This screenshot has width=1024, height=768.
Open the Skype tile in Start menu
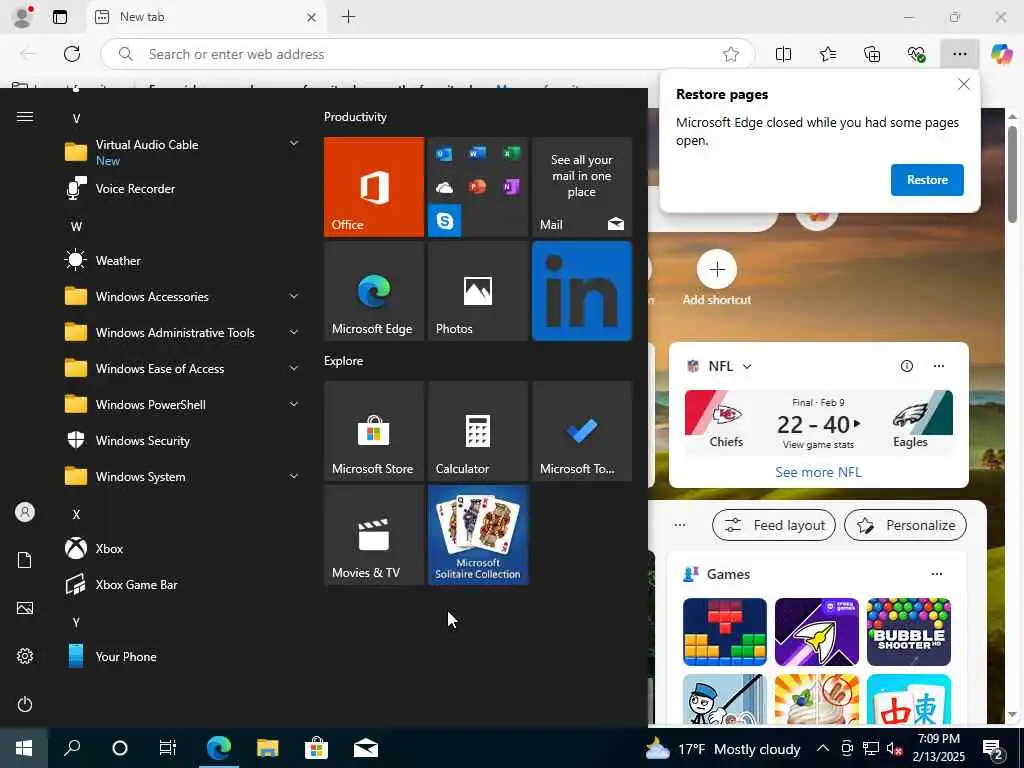(x=445, y=221)
